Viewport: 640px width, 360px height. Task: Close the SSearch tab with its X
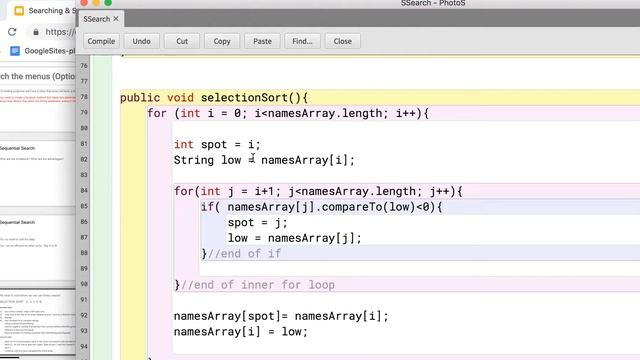(x=116, y=19)
